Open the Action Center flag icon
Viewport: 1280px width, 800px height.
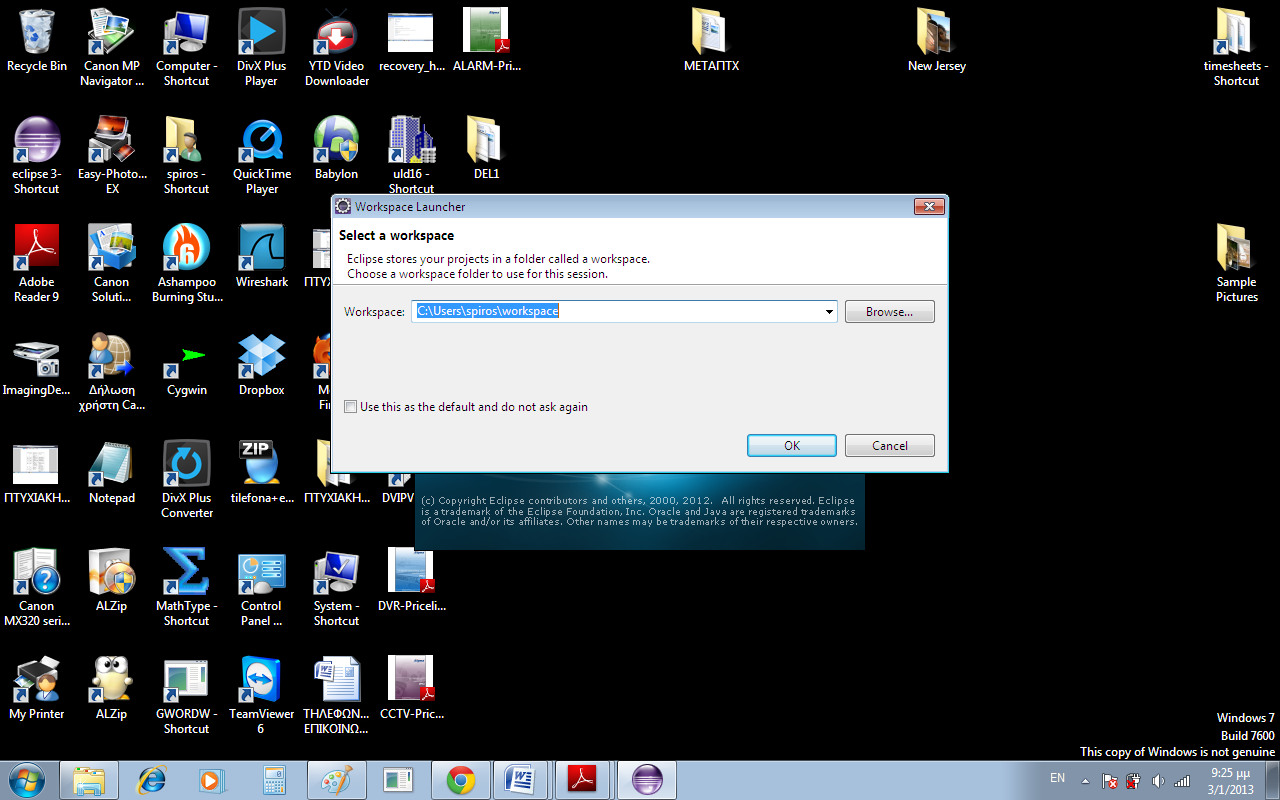[1109, 780]
